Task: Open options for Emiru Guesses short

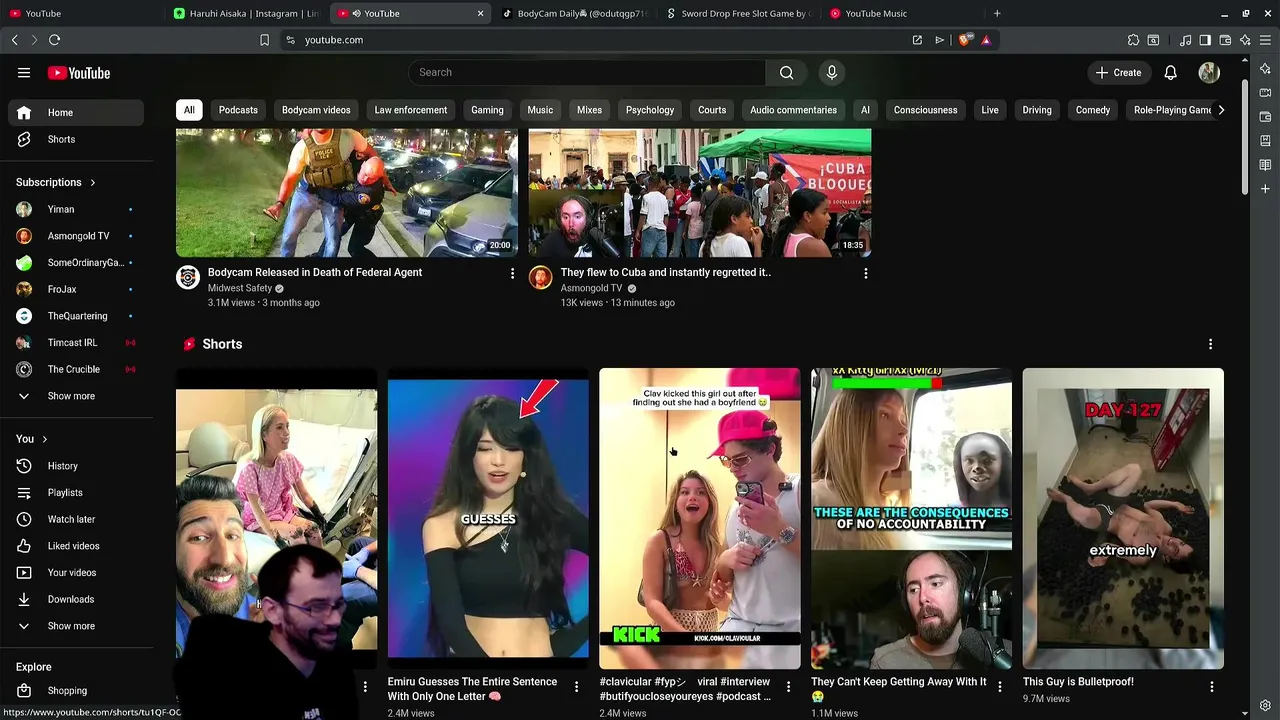Action: 576,686
